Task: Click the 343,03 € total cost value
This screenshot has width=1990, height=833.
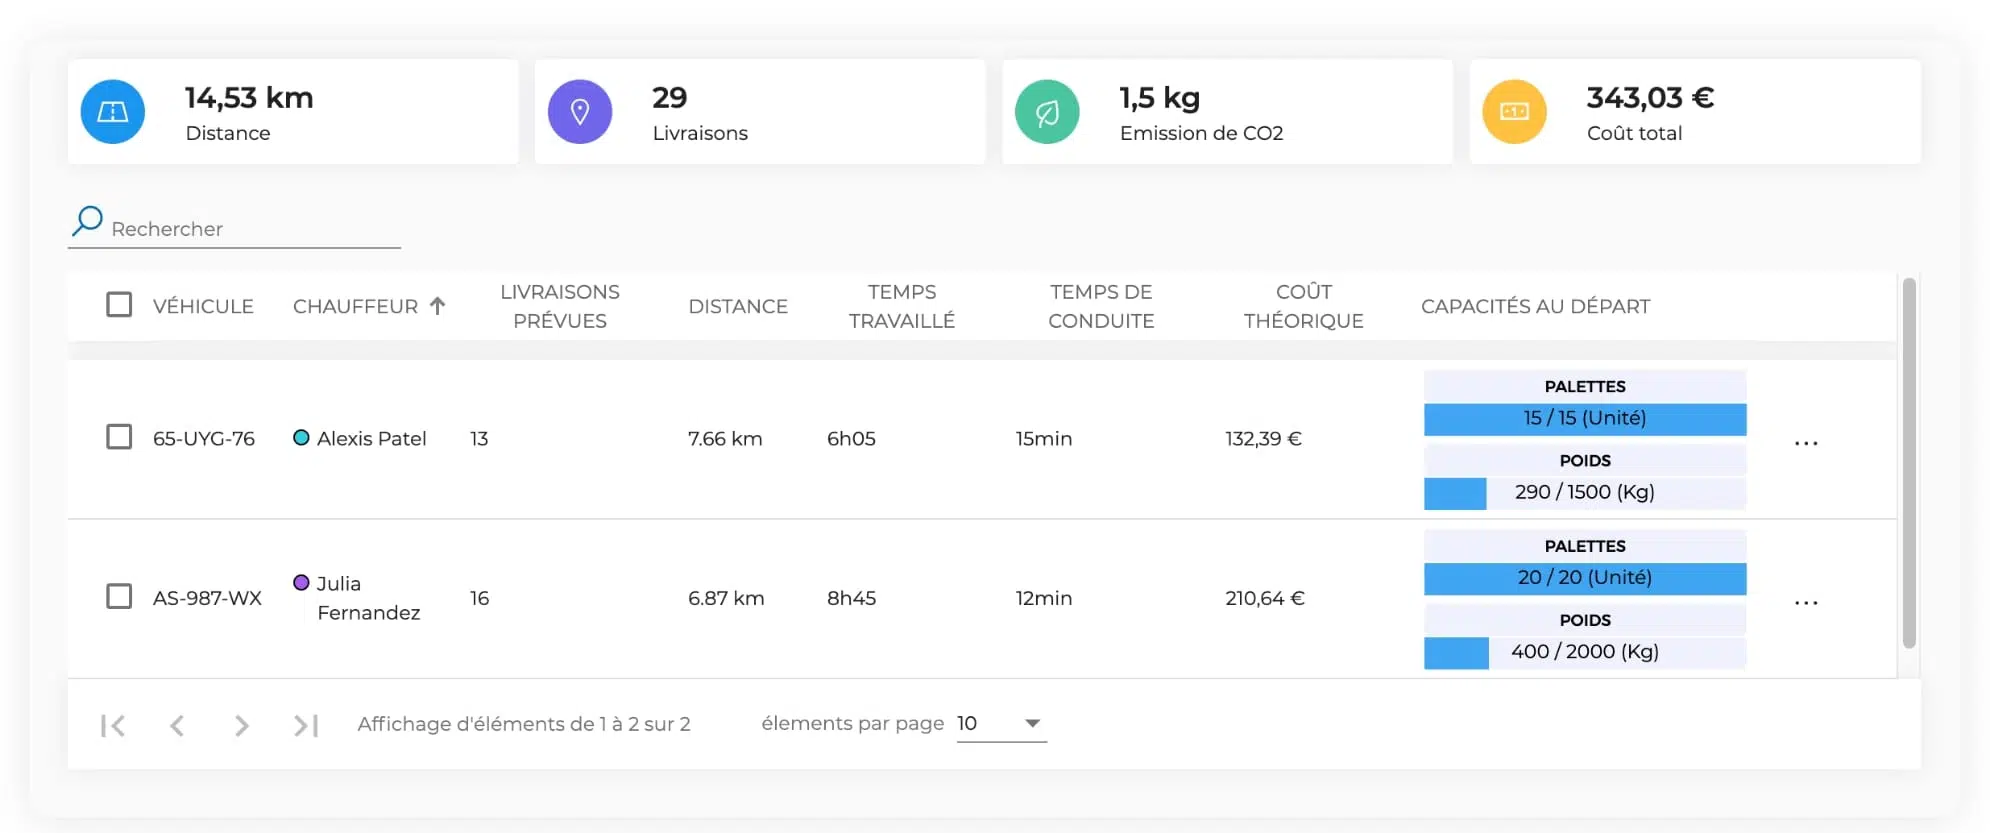Action: click(x=1650, y=98)
